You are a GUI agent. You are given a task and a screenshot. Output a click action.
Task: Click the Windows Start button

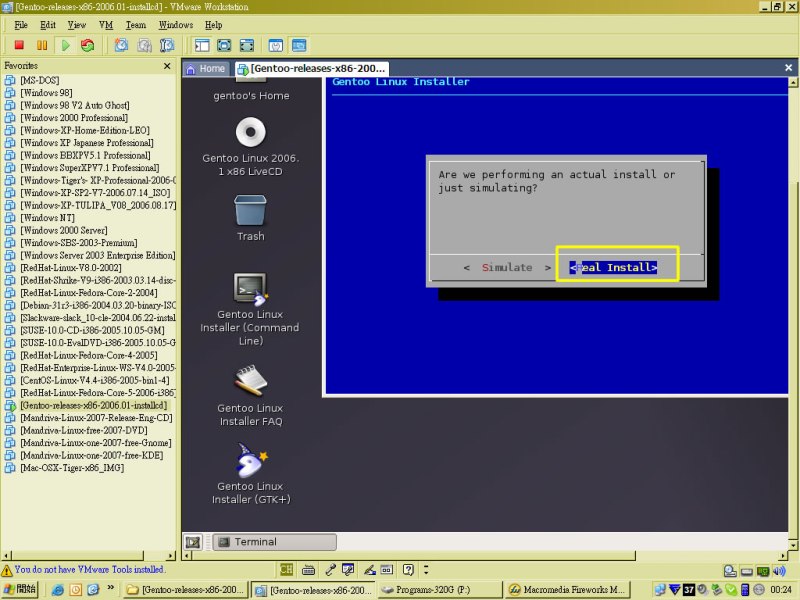pyautogui.click(x=20, y=590)
